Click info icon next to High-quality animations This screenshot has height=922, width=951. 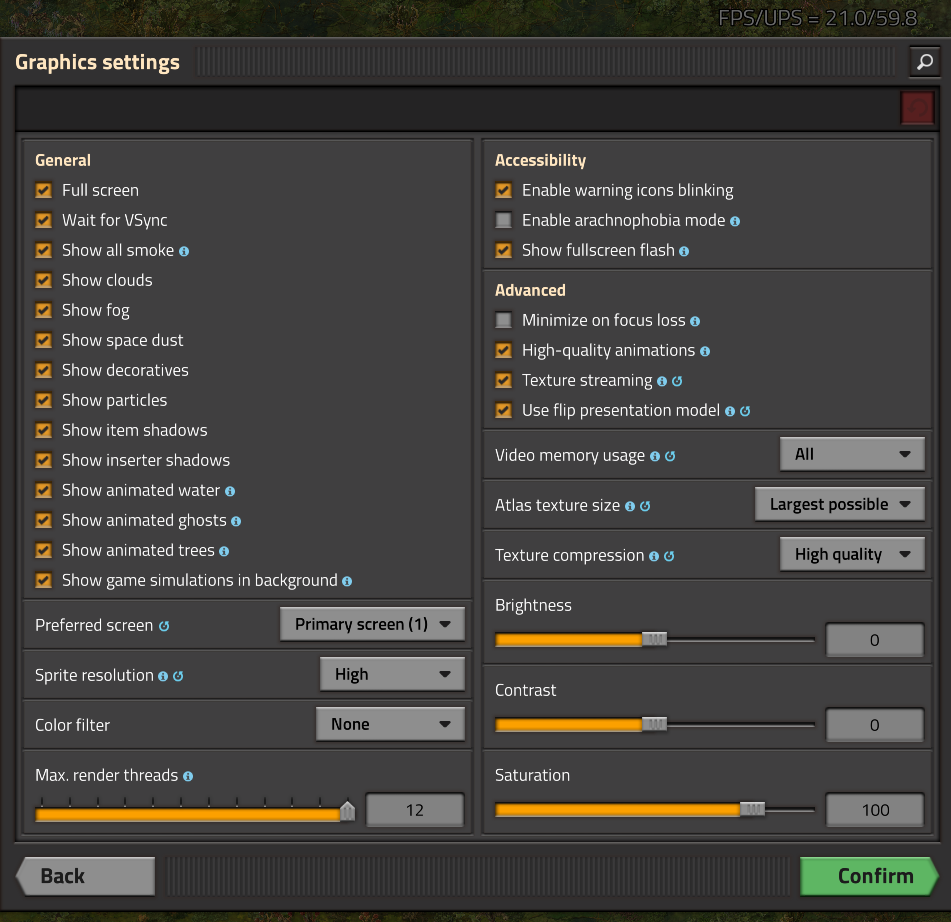pos(705,351)
